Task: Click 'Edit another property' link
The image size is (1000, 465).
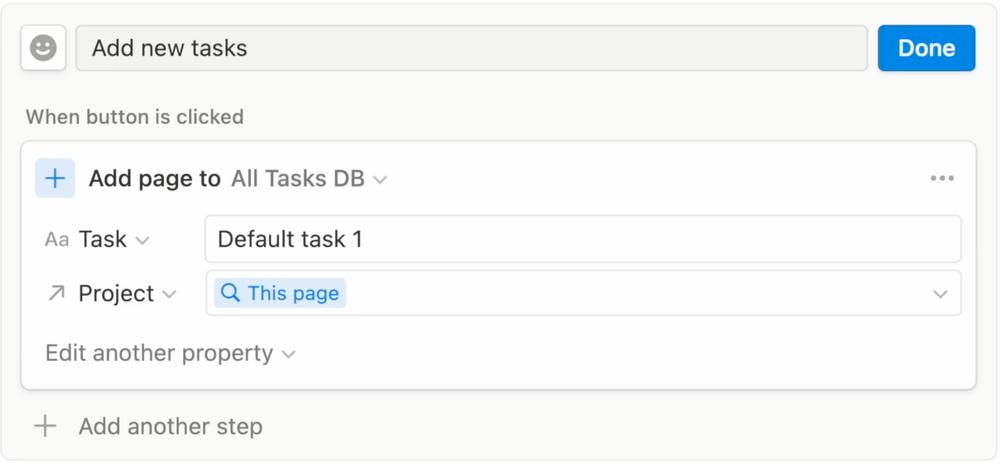Action: coord(159,353)
